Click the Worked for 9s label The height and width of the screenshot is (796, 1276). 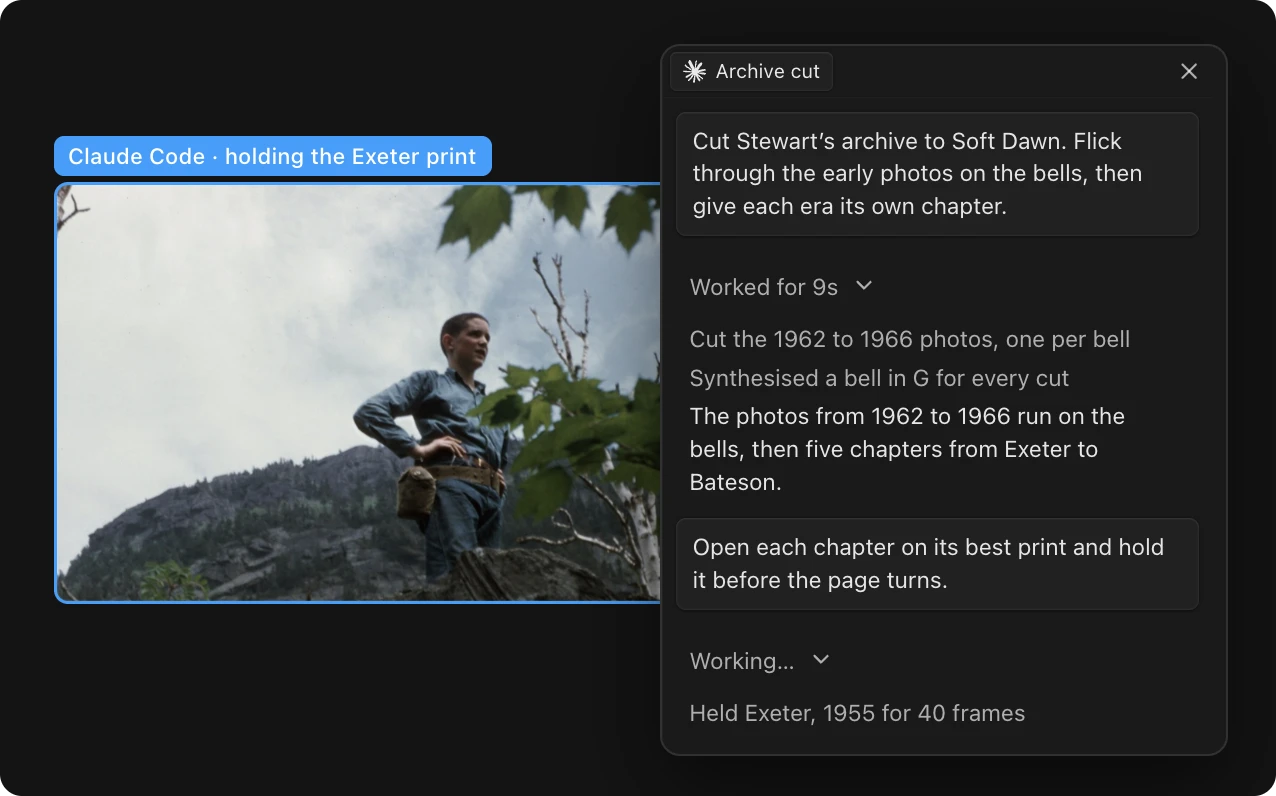click(764, 287)
